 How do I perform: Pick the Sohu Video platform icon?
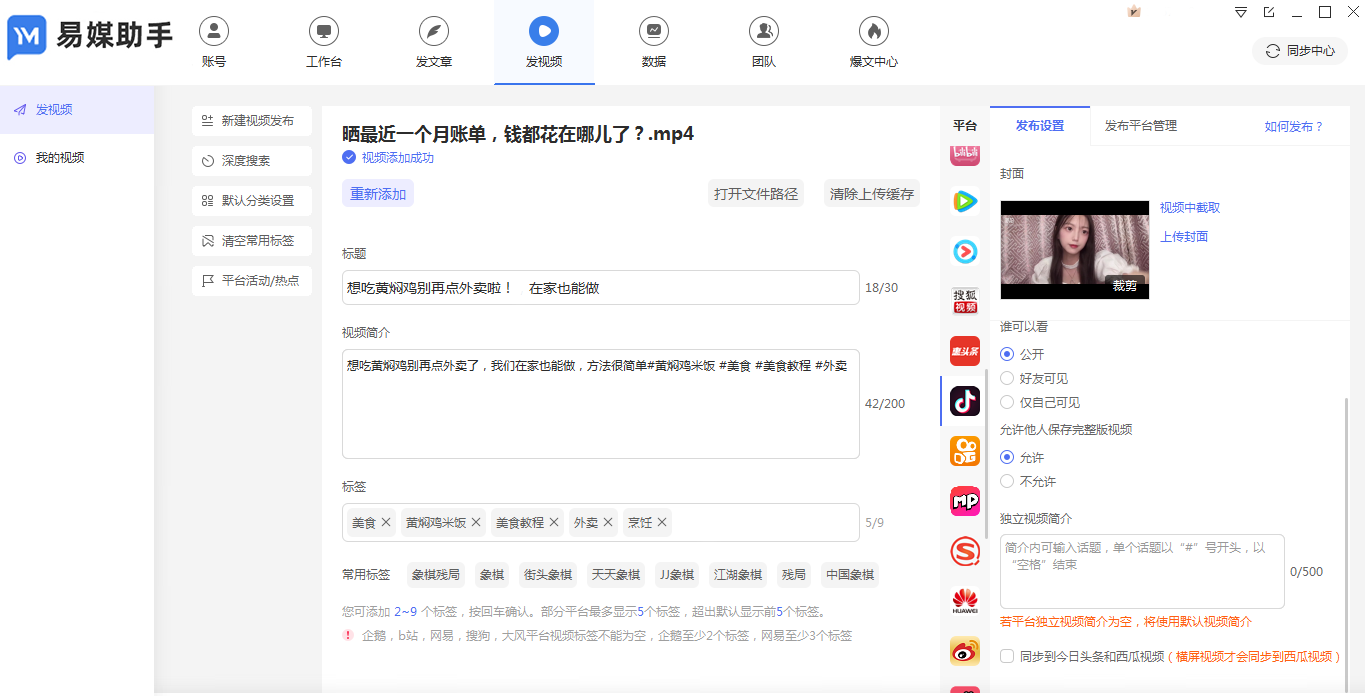tap(964, 301)
